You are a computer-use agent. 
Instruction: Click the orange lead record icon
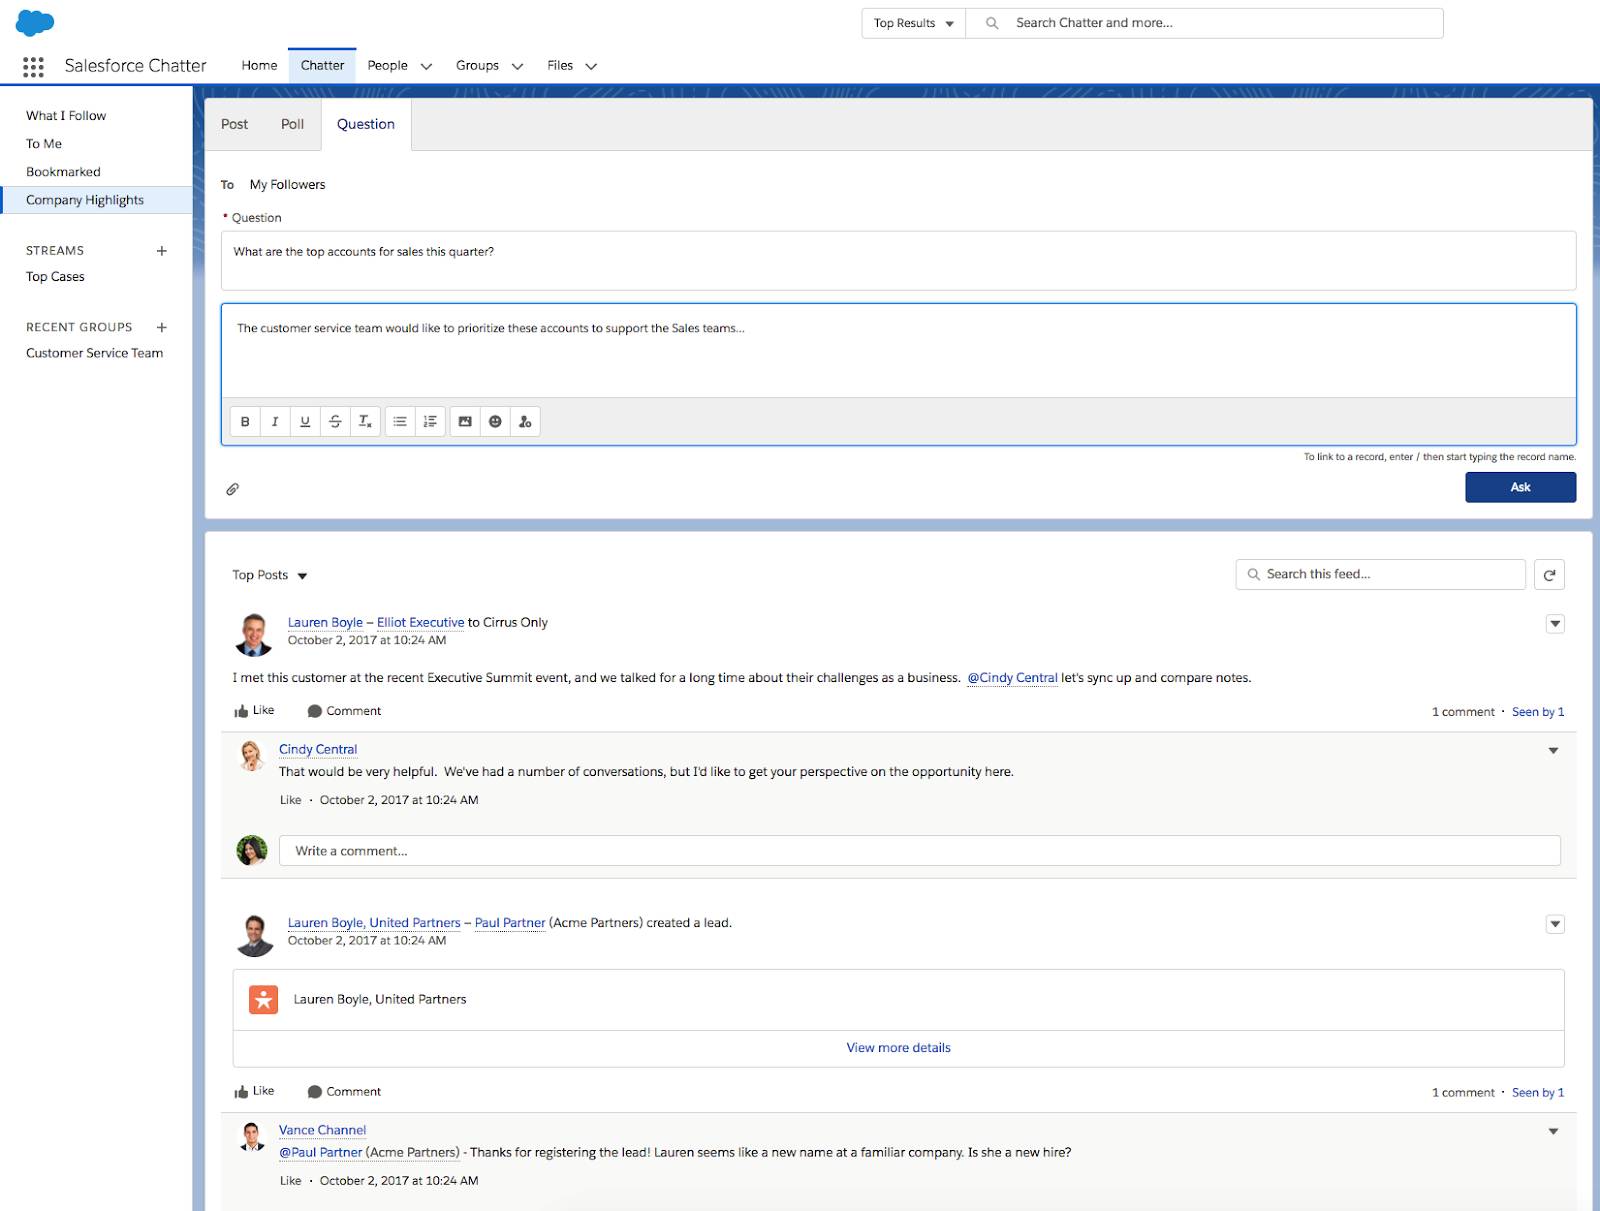point(264,999)
